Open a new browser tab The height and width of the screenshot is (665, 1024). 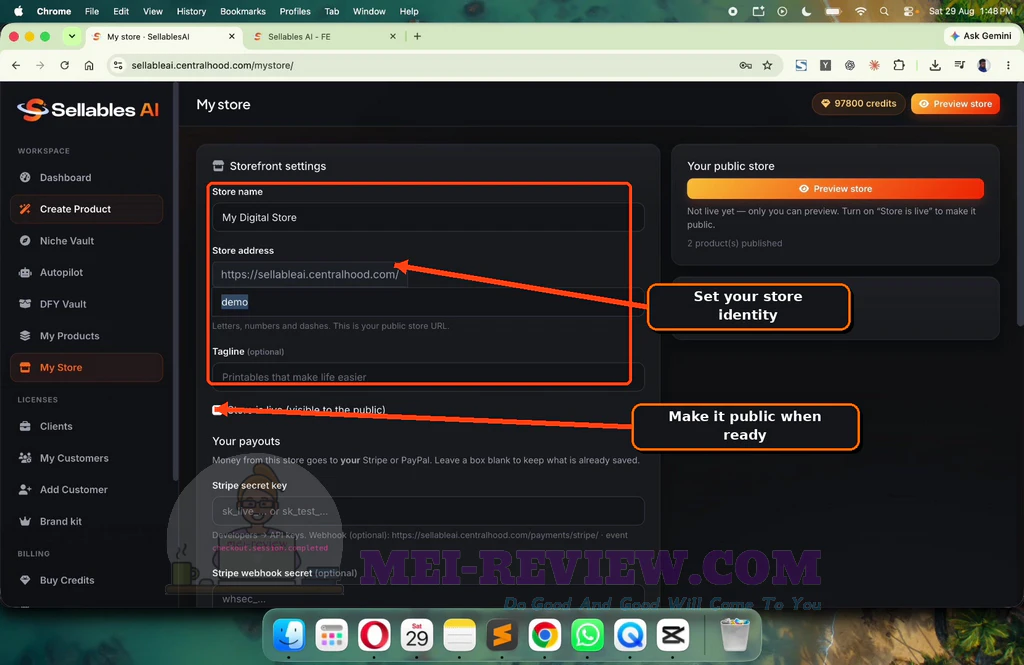pos(417,37)
